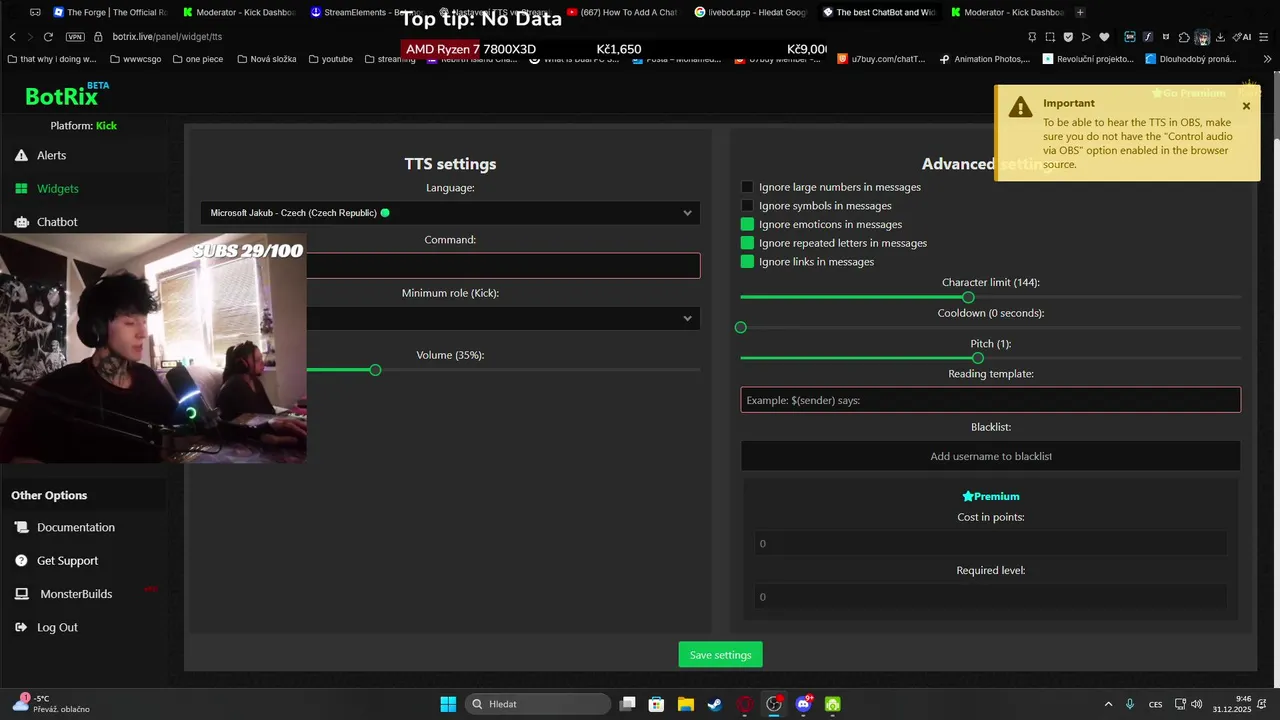Click the Log Out link

pyautogui.click(x=57, y=627)
